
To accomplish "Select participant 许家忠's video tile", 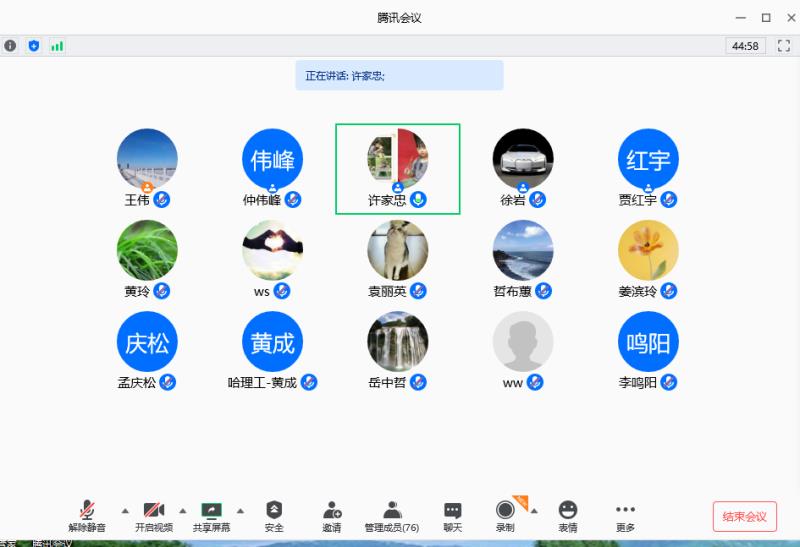I will tap(397, 167).
